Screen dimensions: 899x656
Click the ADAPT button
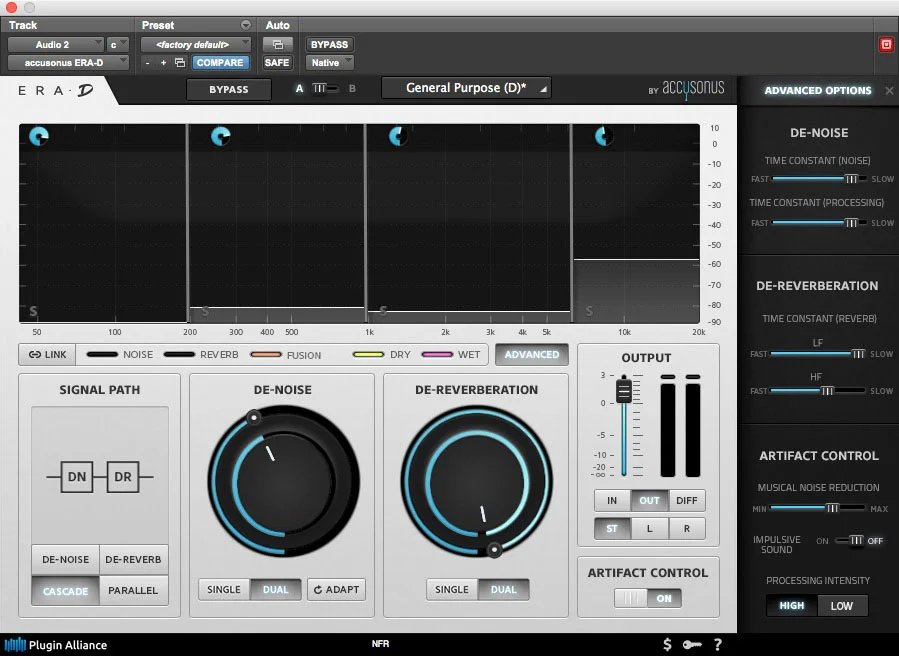[x=336, y=589]
